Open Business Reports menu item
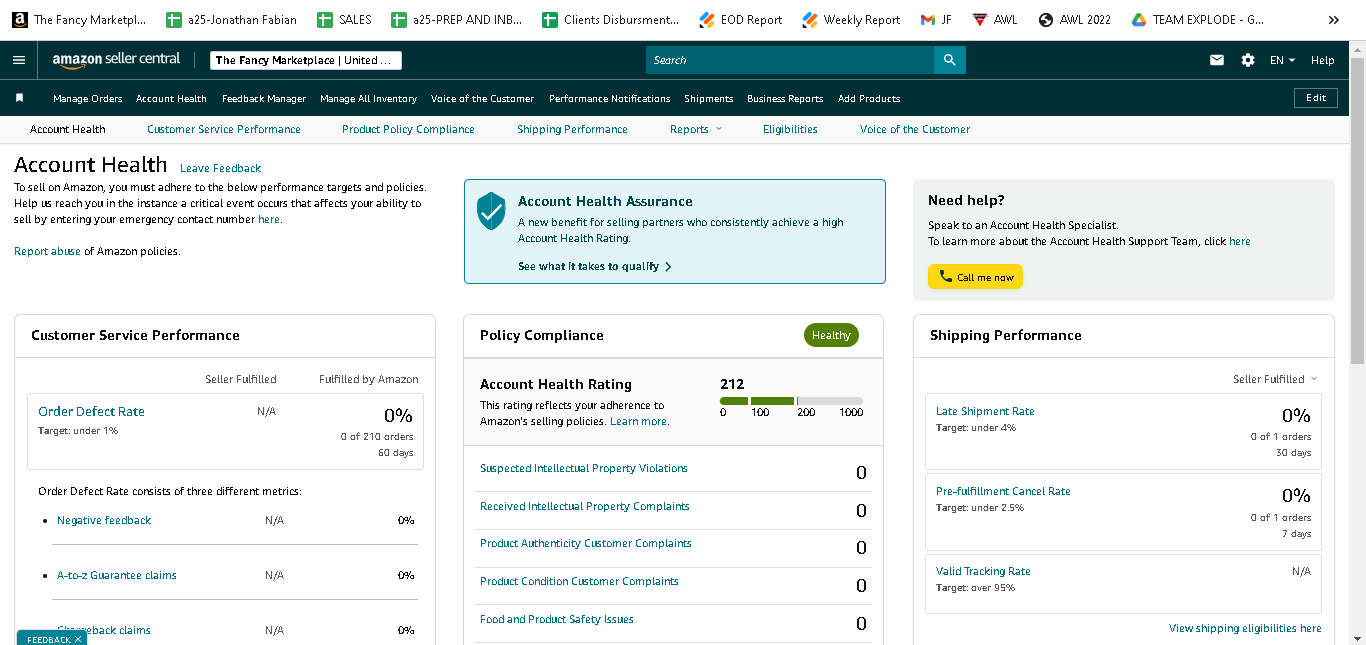The image size is (1366, 645). [x=785, y=98]
